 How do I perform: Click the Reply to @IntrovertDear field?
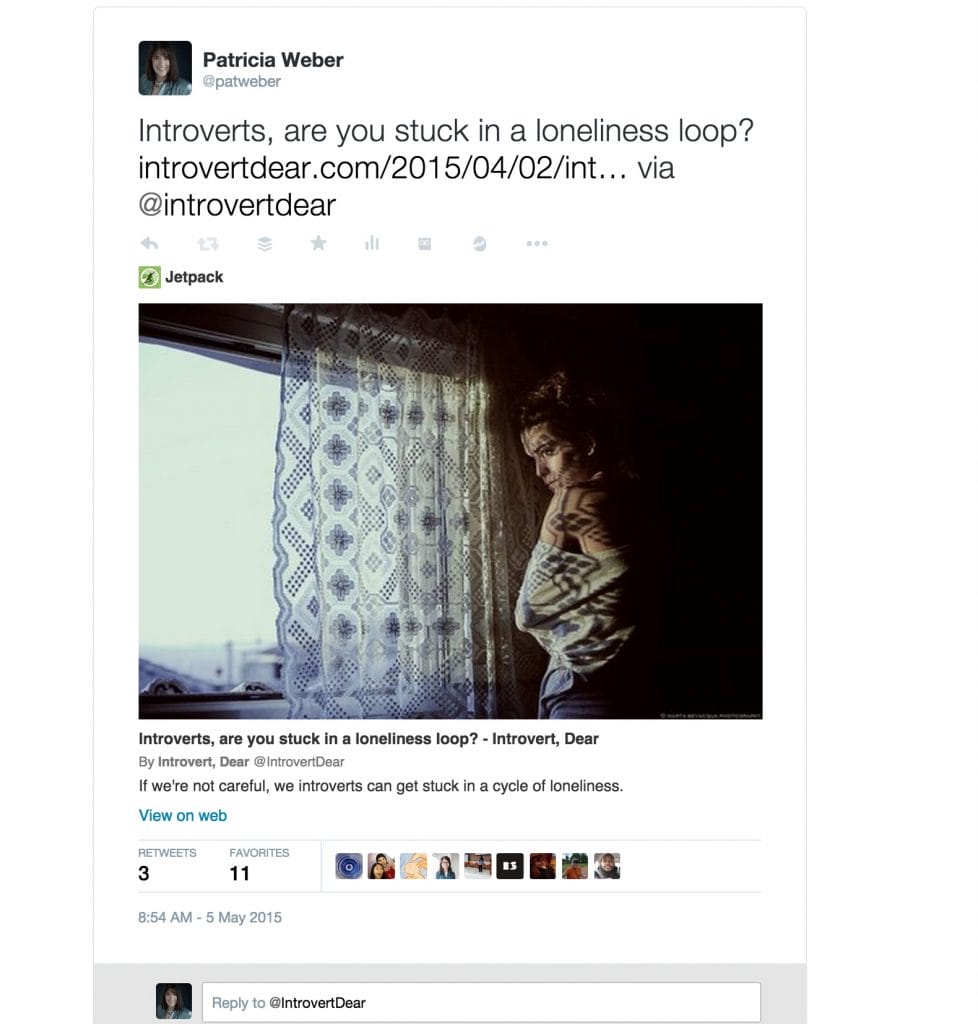(x=481, y=1002)
